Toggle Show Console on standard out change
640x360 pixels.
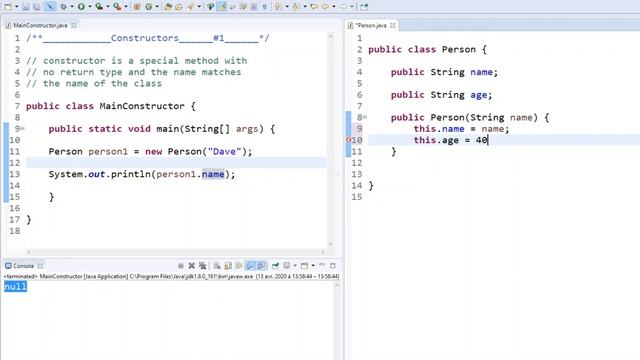click(250, 266)
